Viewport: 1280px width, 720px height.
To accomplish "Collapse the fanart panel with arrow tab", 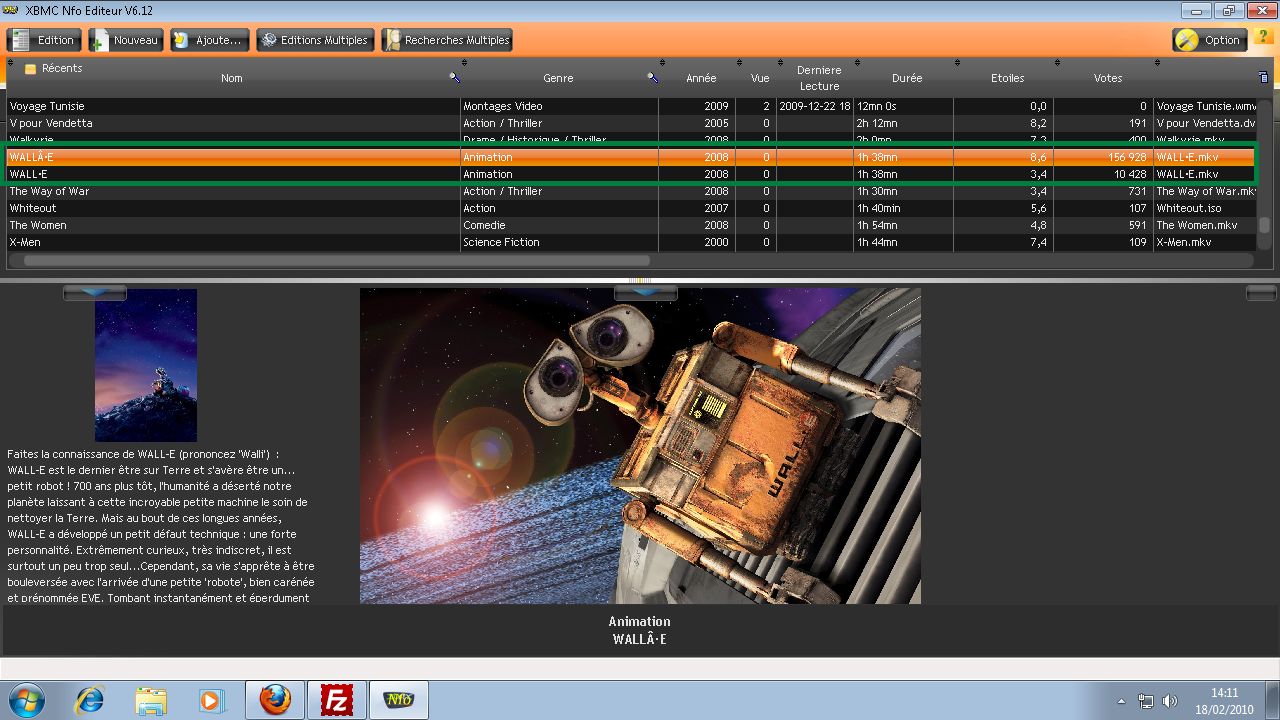I will 646,292.
